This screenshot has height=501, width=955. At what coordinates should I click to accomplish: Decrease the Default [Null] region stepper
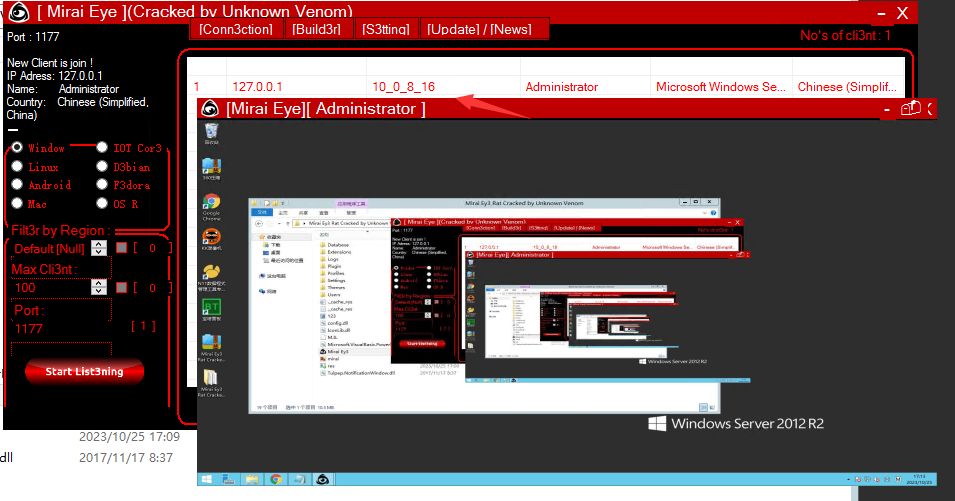(x=99, y=251)
